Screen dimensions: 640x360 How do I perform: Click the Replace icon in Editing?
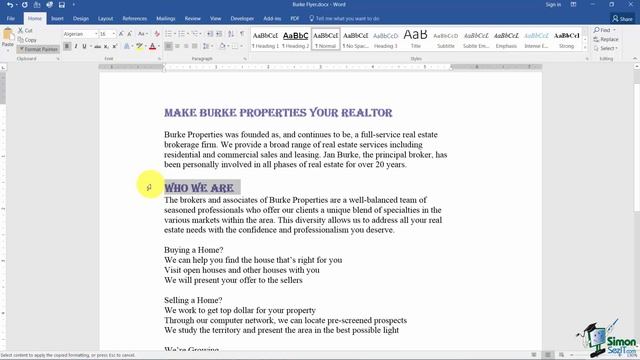[x=606, y=40]
